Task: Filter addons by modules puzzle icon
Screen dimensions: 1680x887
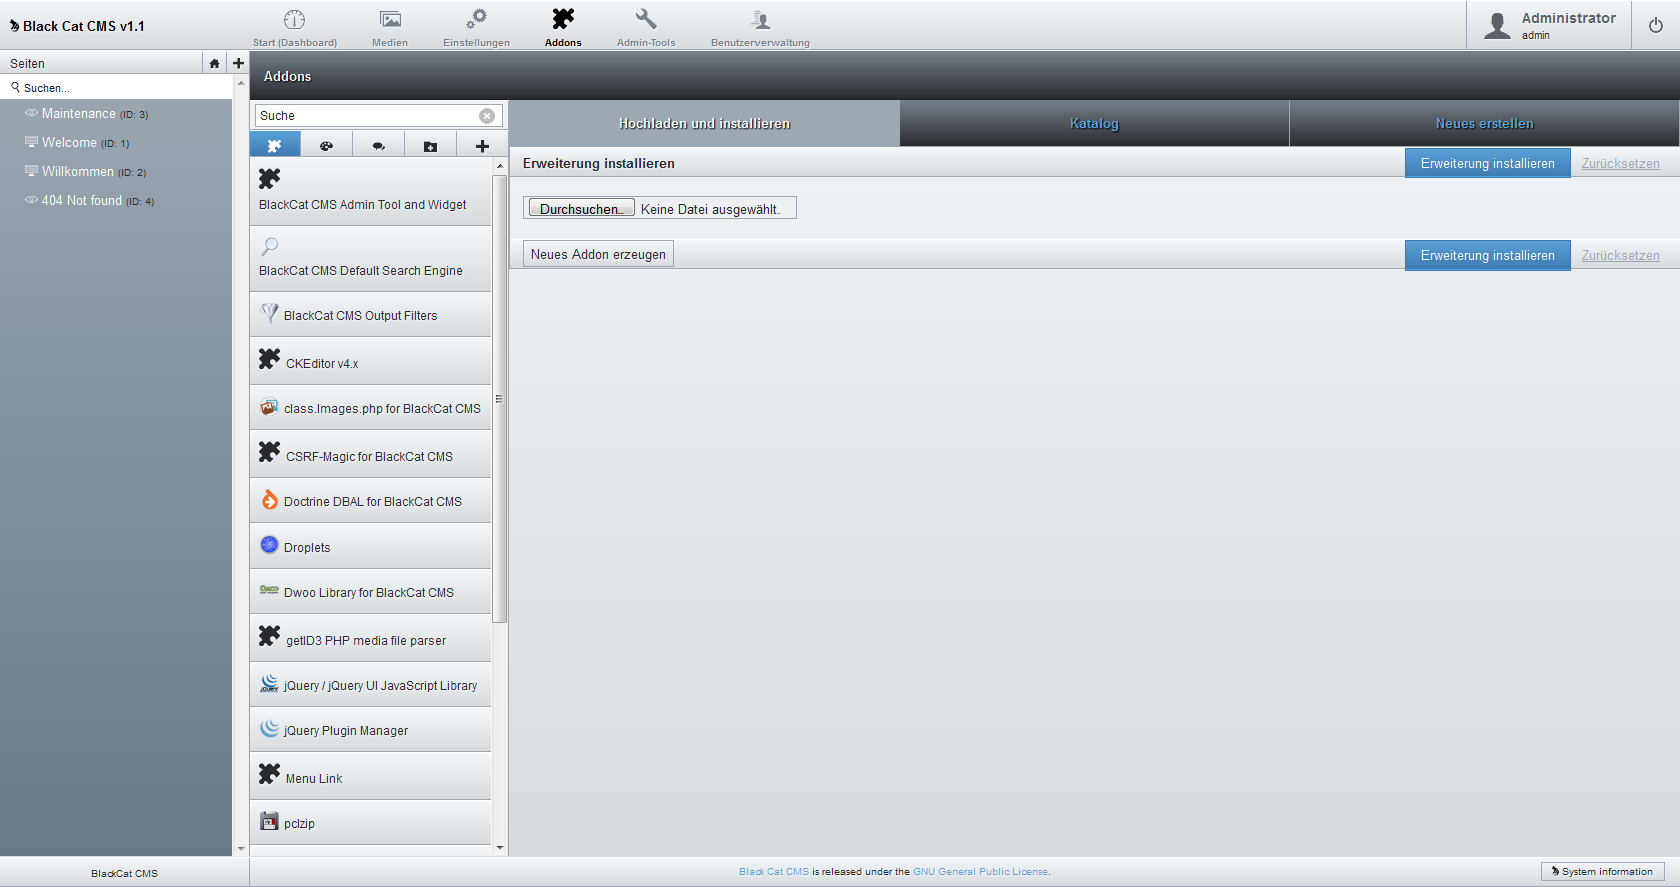Action: point(275,146)
